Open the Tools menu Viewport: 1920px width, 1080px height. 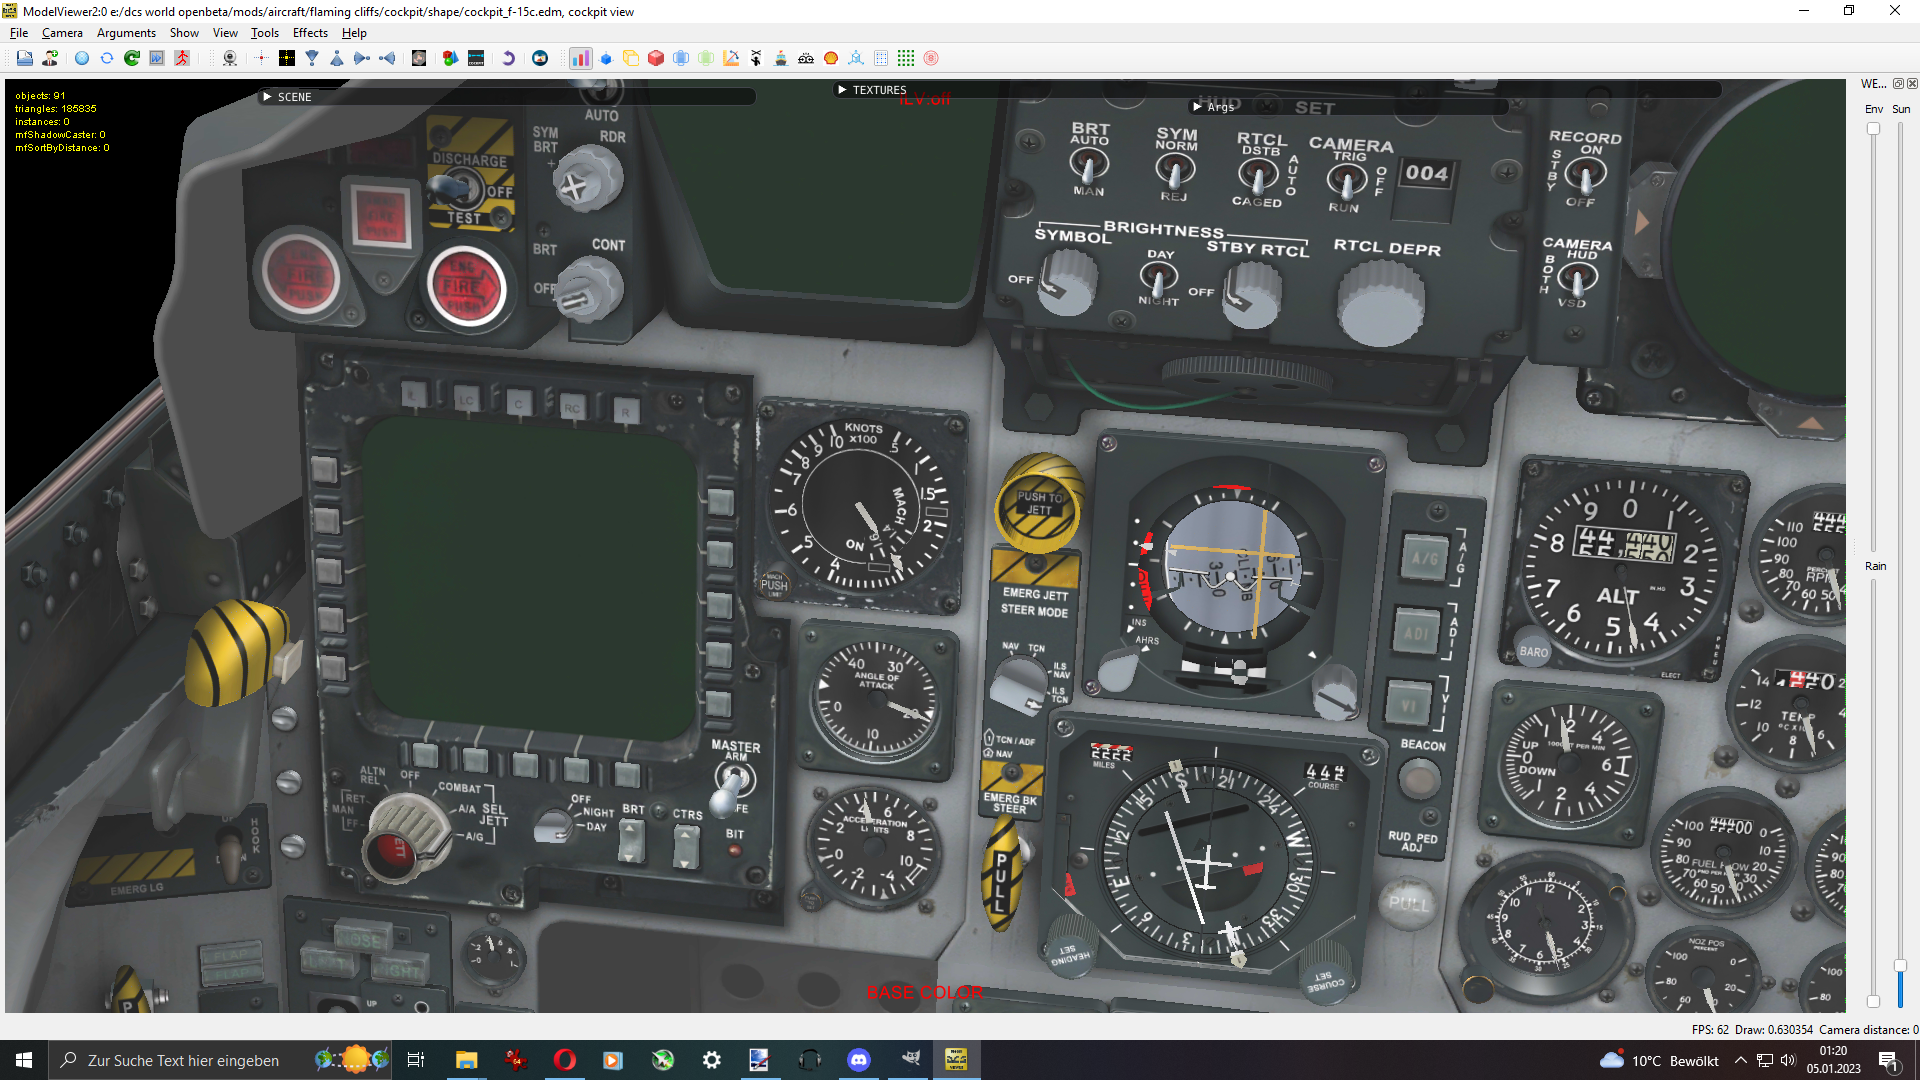click(265, 33)
